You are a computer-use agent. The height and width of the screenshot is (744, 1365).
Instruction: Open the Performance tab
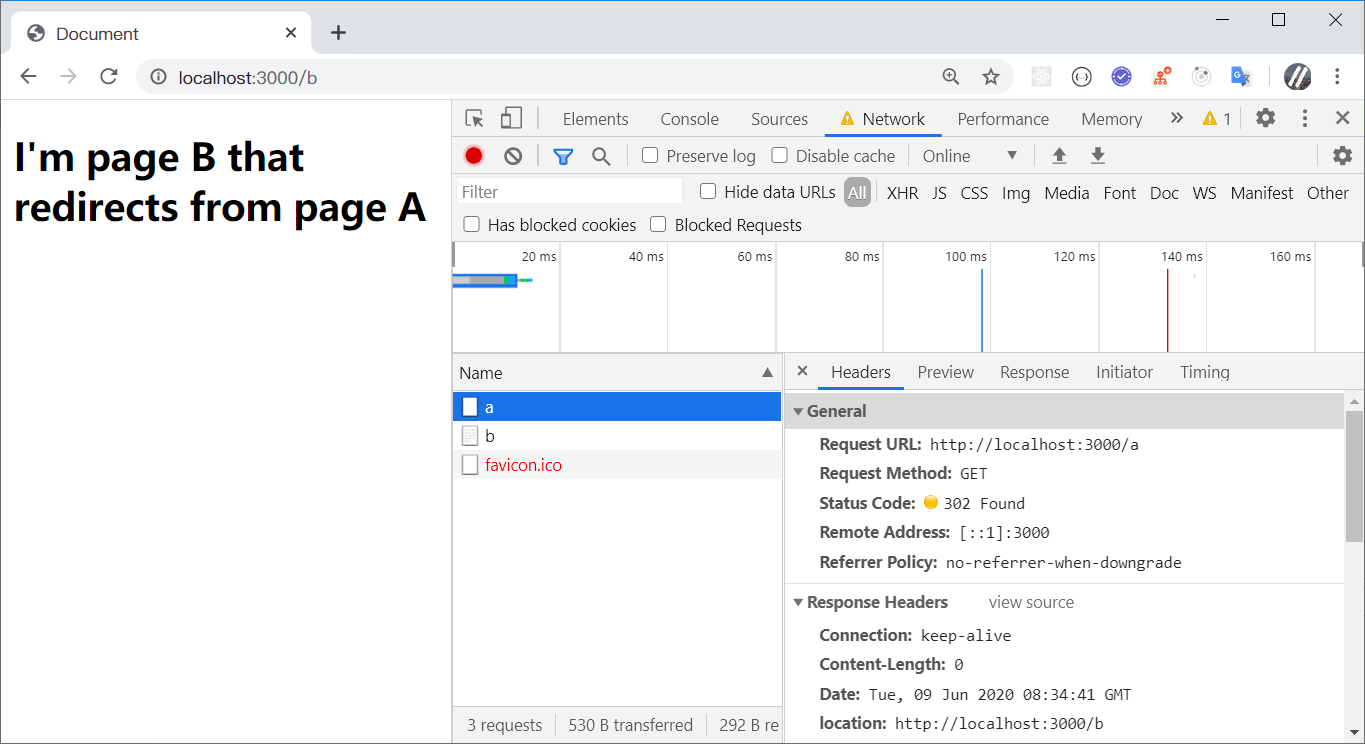[x=1003, y=119]
